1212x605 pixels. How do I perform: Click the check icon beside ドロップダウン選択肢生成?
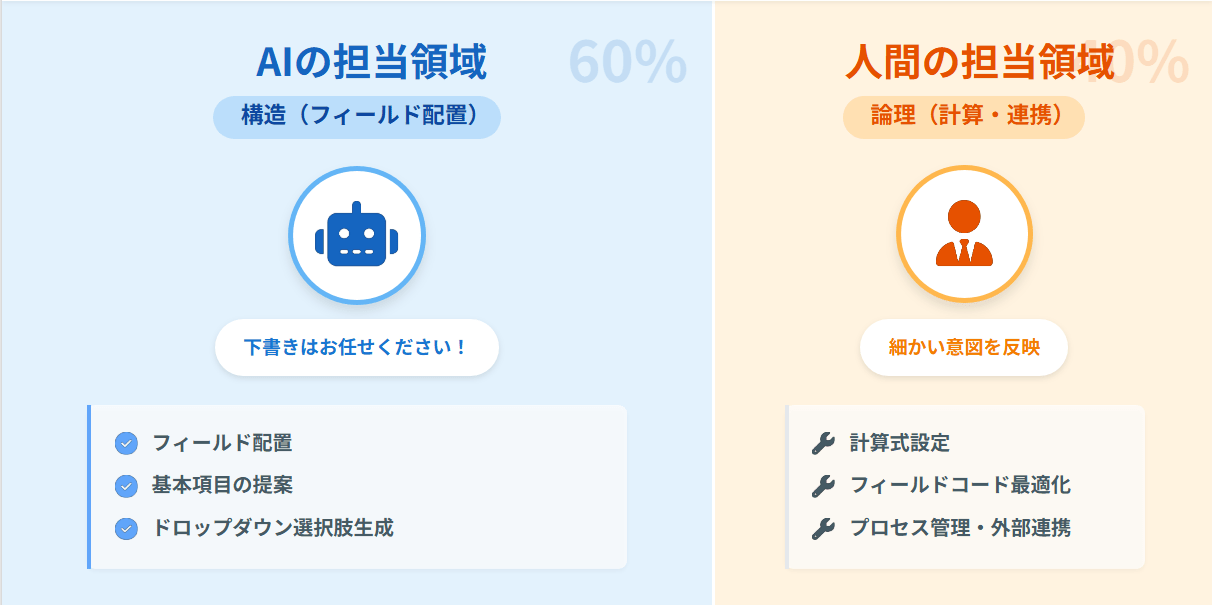pos(126,528)
